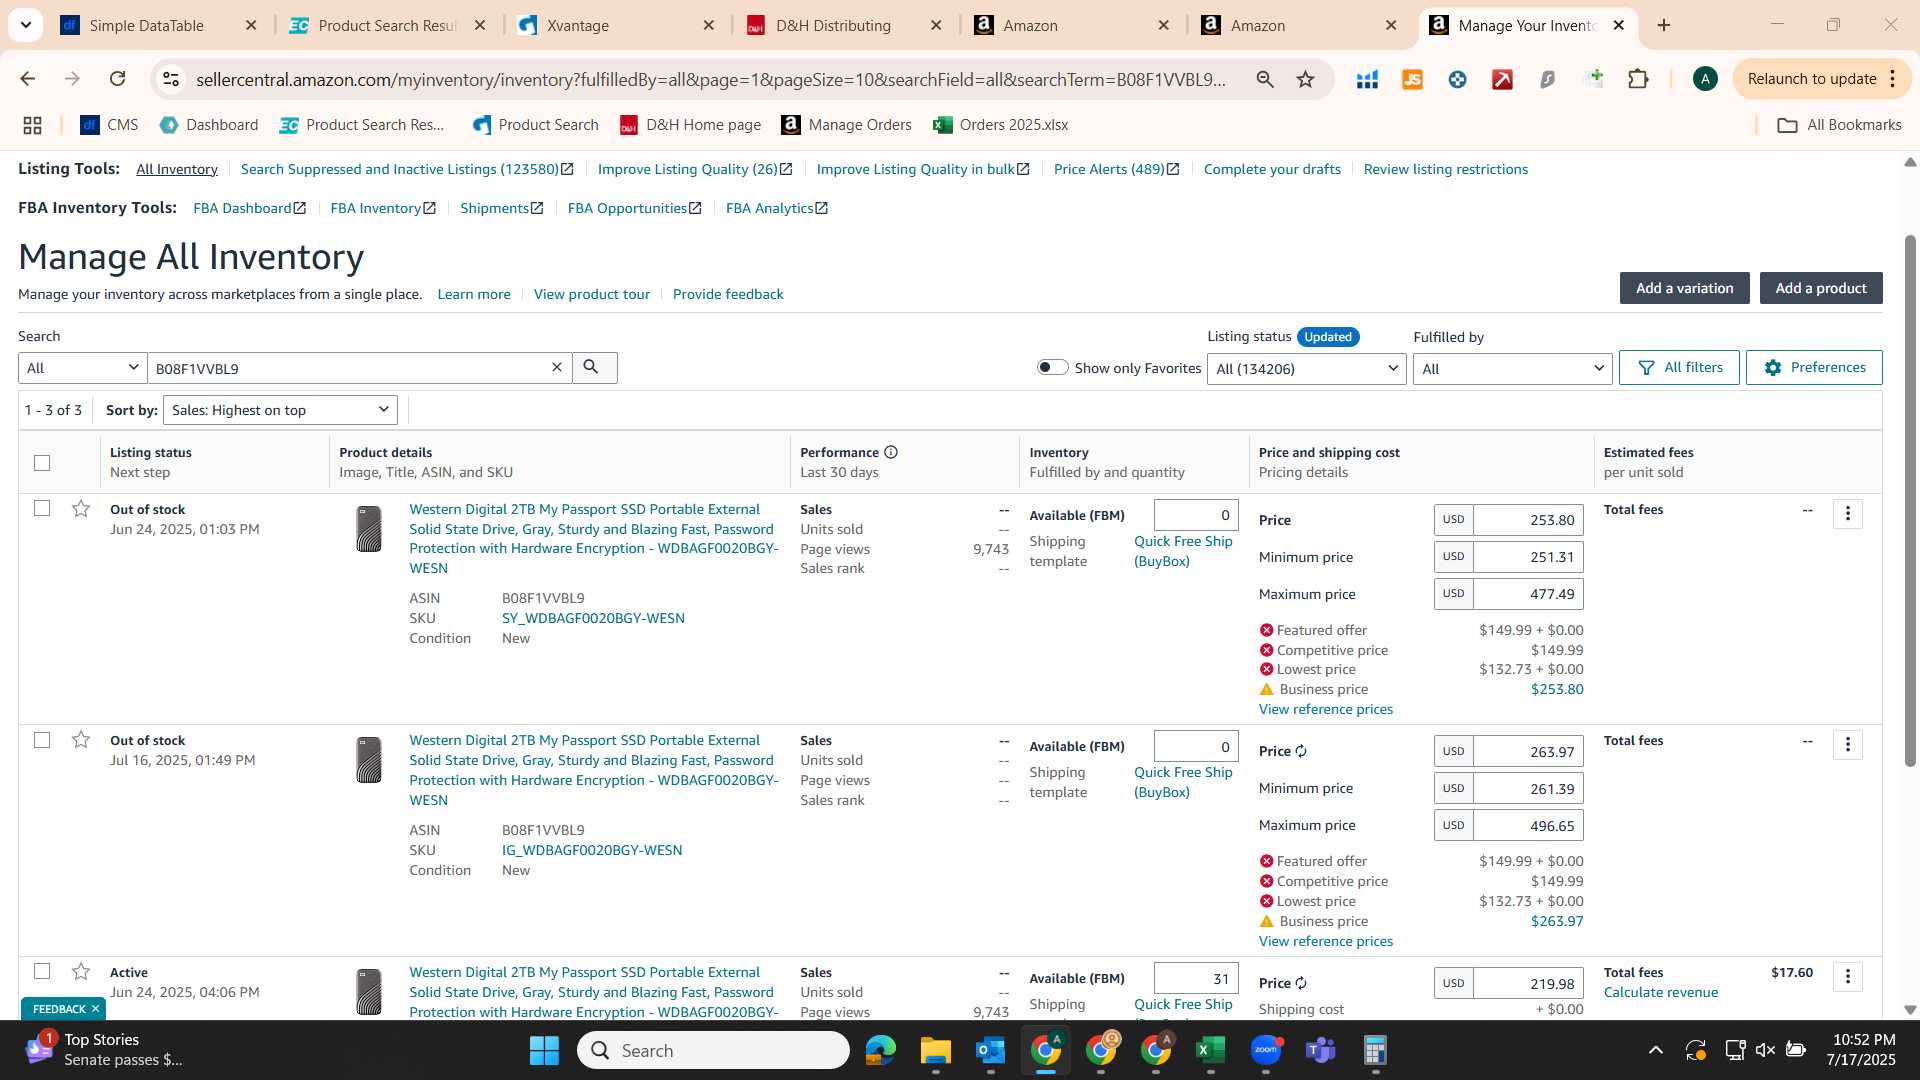Image resolution: width=1920 pixels, height=1080 pixels.
Task: Open the tab search dropdown chevron
Action: point(25,25)
